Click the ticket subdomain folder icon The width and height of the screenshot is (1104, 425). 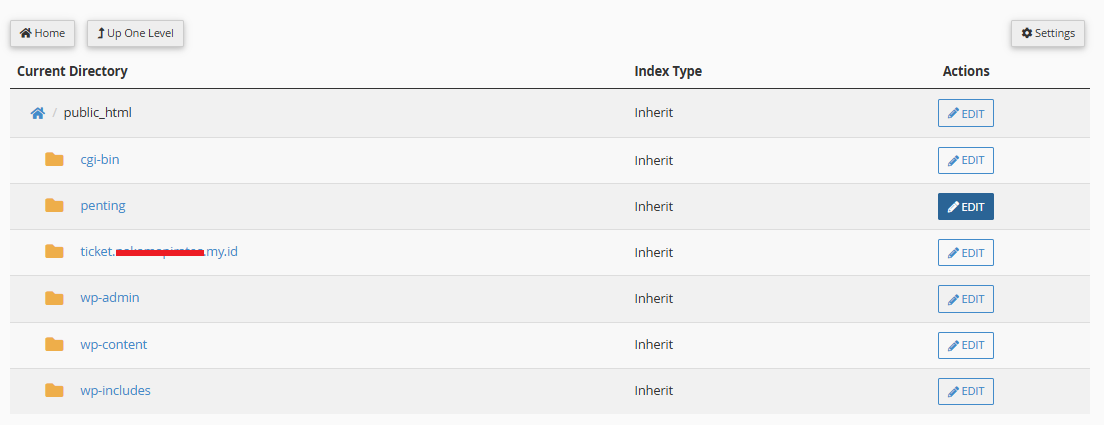[x=54, y=251]
